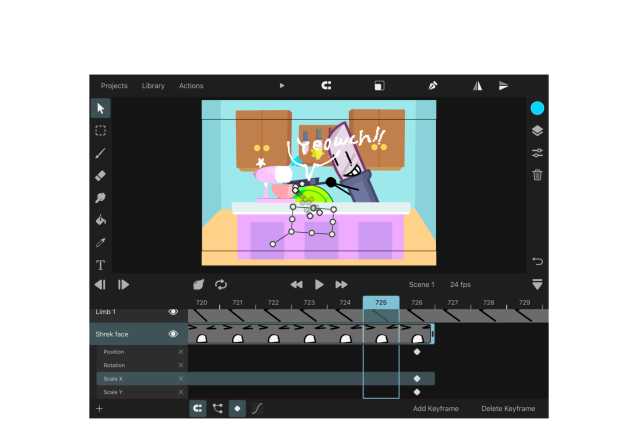The image size is (632, 446).
Task: Step to the previous frame
Action: point(100,285)
